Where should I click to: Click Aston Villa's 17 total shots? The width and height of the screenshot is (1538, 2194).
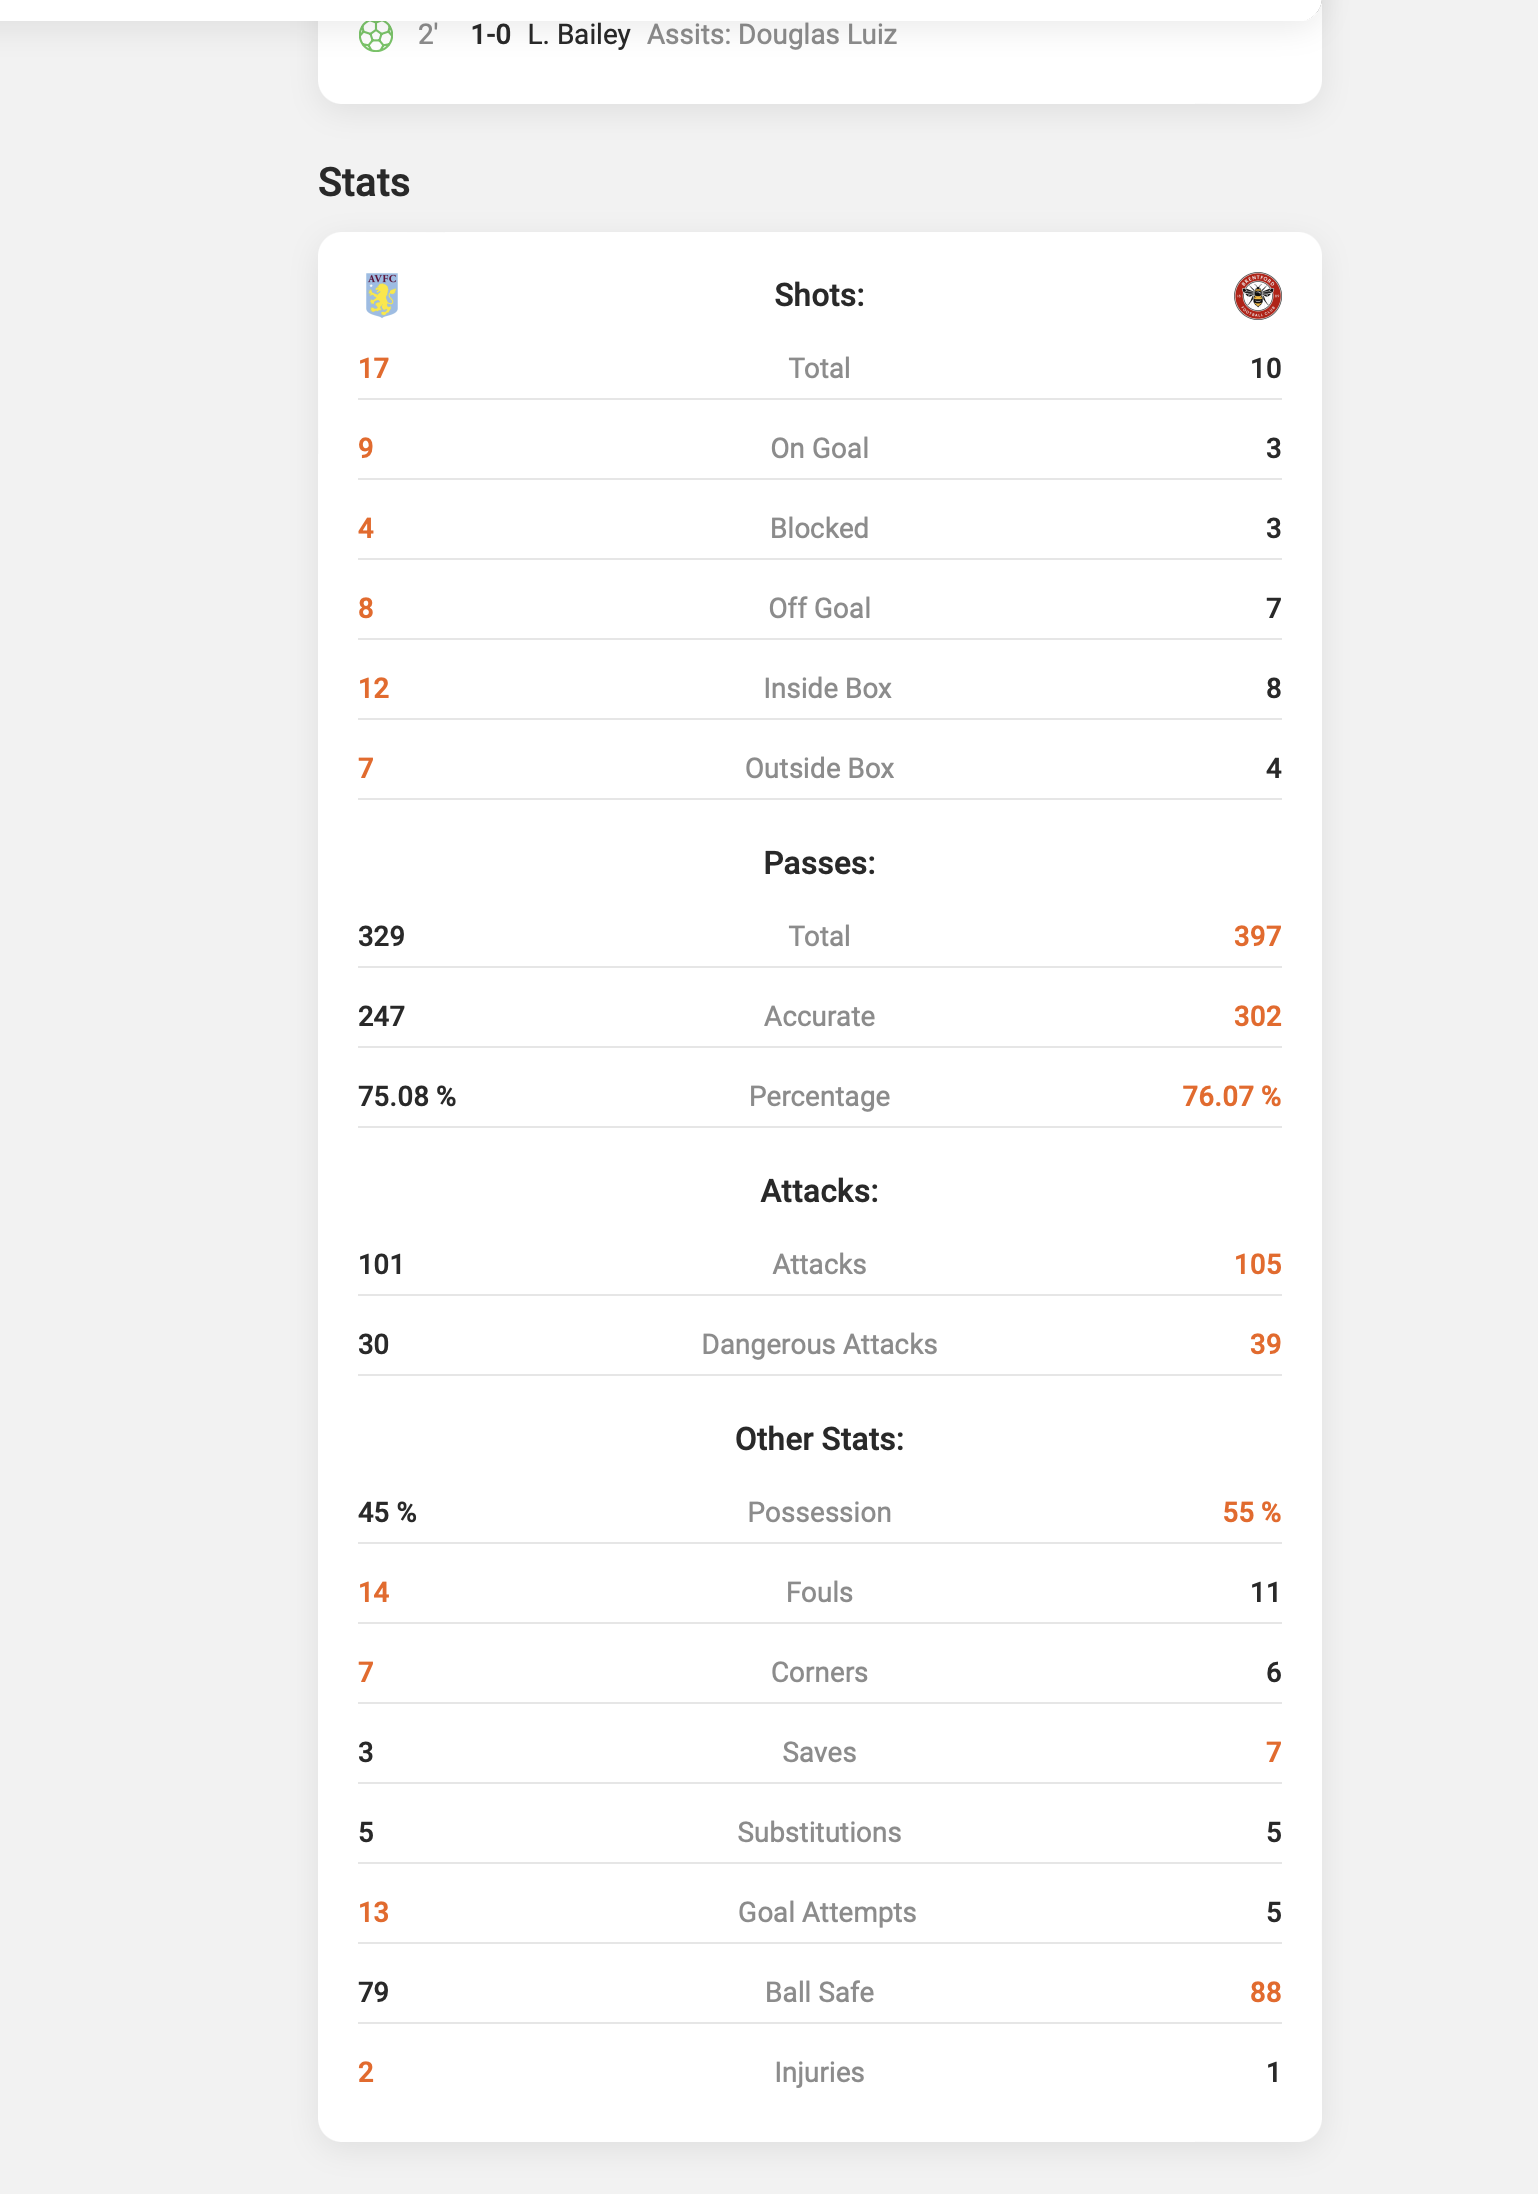(373, 368)
